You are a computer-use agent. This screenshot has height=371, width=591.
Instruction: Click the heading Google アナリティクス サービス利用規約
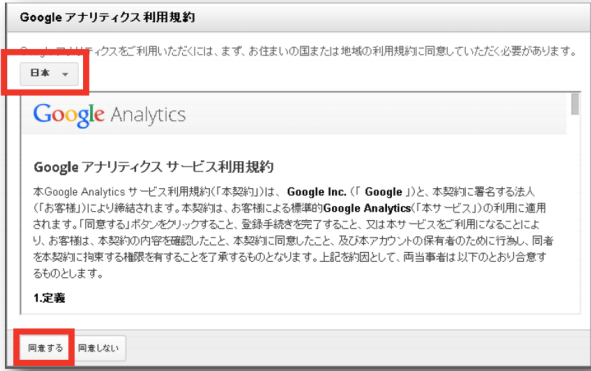point(154,167)
